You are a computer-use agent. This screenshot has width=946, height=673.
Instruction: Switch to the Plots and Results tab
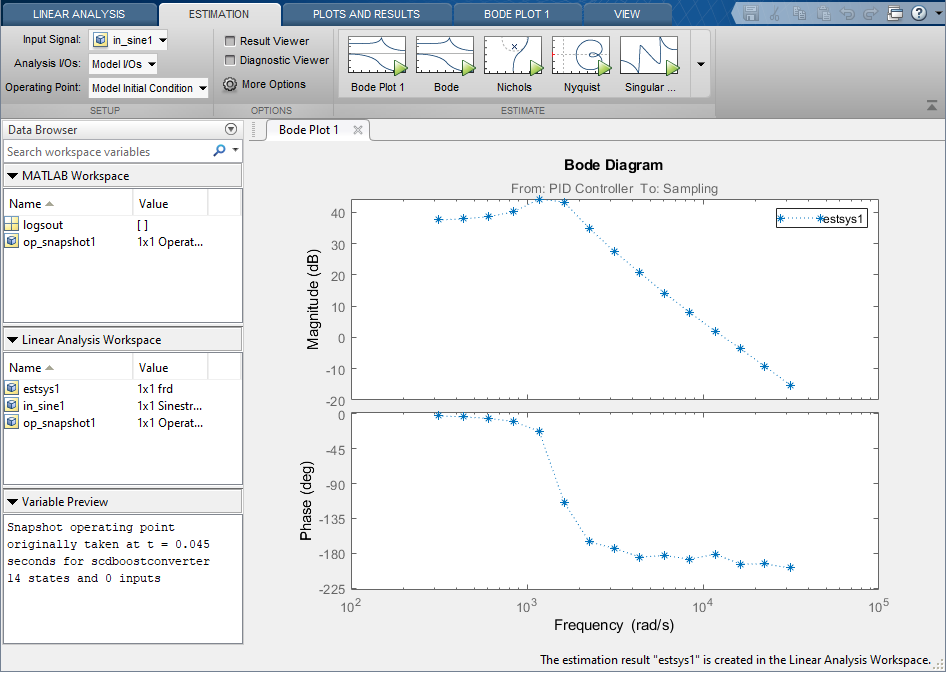click(366, 14)
